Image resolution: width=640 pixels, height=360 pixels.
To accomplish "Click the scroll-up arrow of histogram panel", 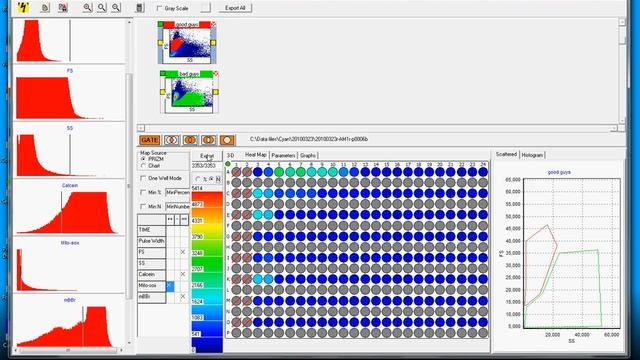I will (x=129, y=22).
